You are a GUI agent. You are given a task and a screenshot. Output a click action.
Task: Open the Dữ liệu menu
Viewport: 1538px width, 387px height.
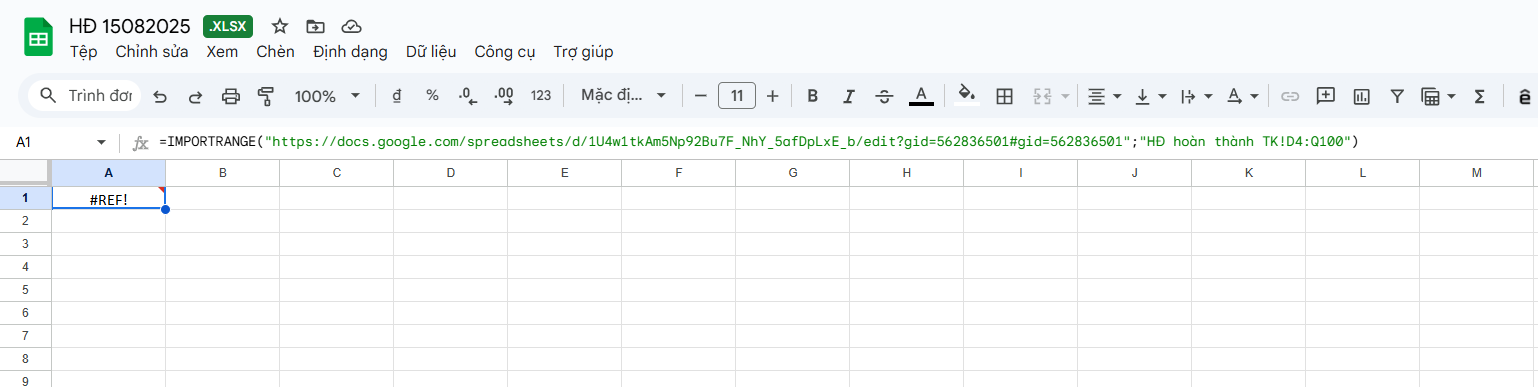coord(431,52)
